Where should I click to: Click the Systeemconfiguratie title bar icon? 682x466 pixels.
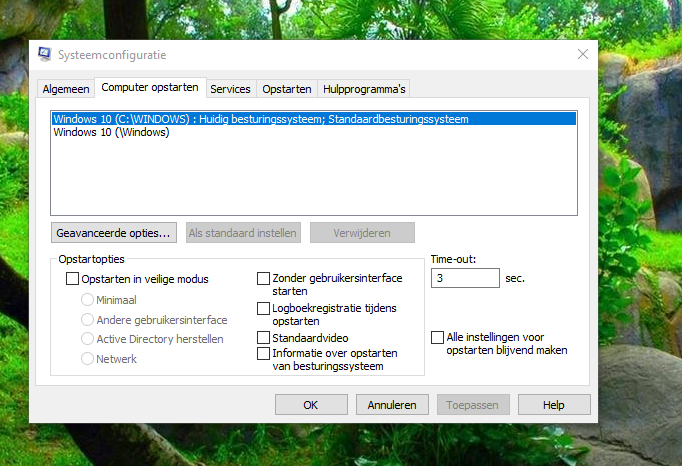44,54
